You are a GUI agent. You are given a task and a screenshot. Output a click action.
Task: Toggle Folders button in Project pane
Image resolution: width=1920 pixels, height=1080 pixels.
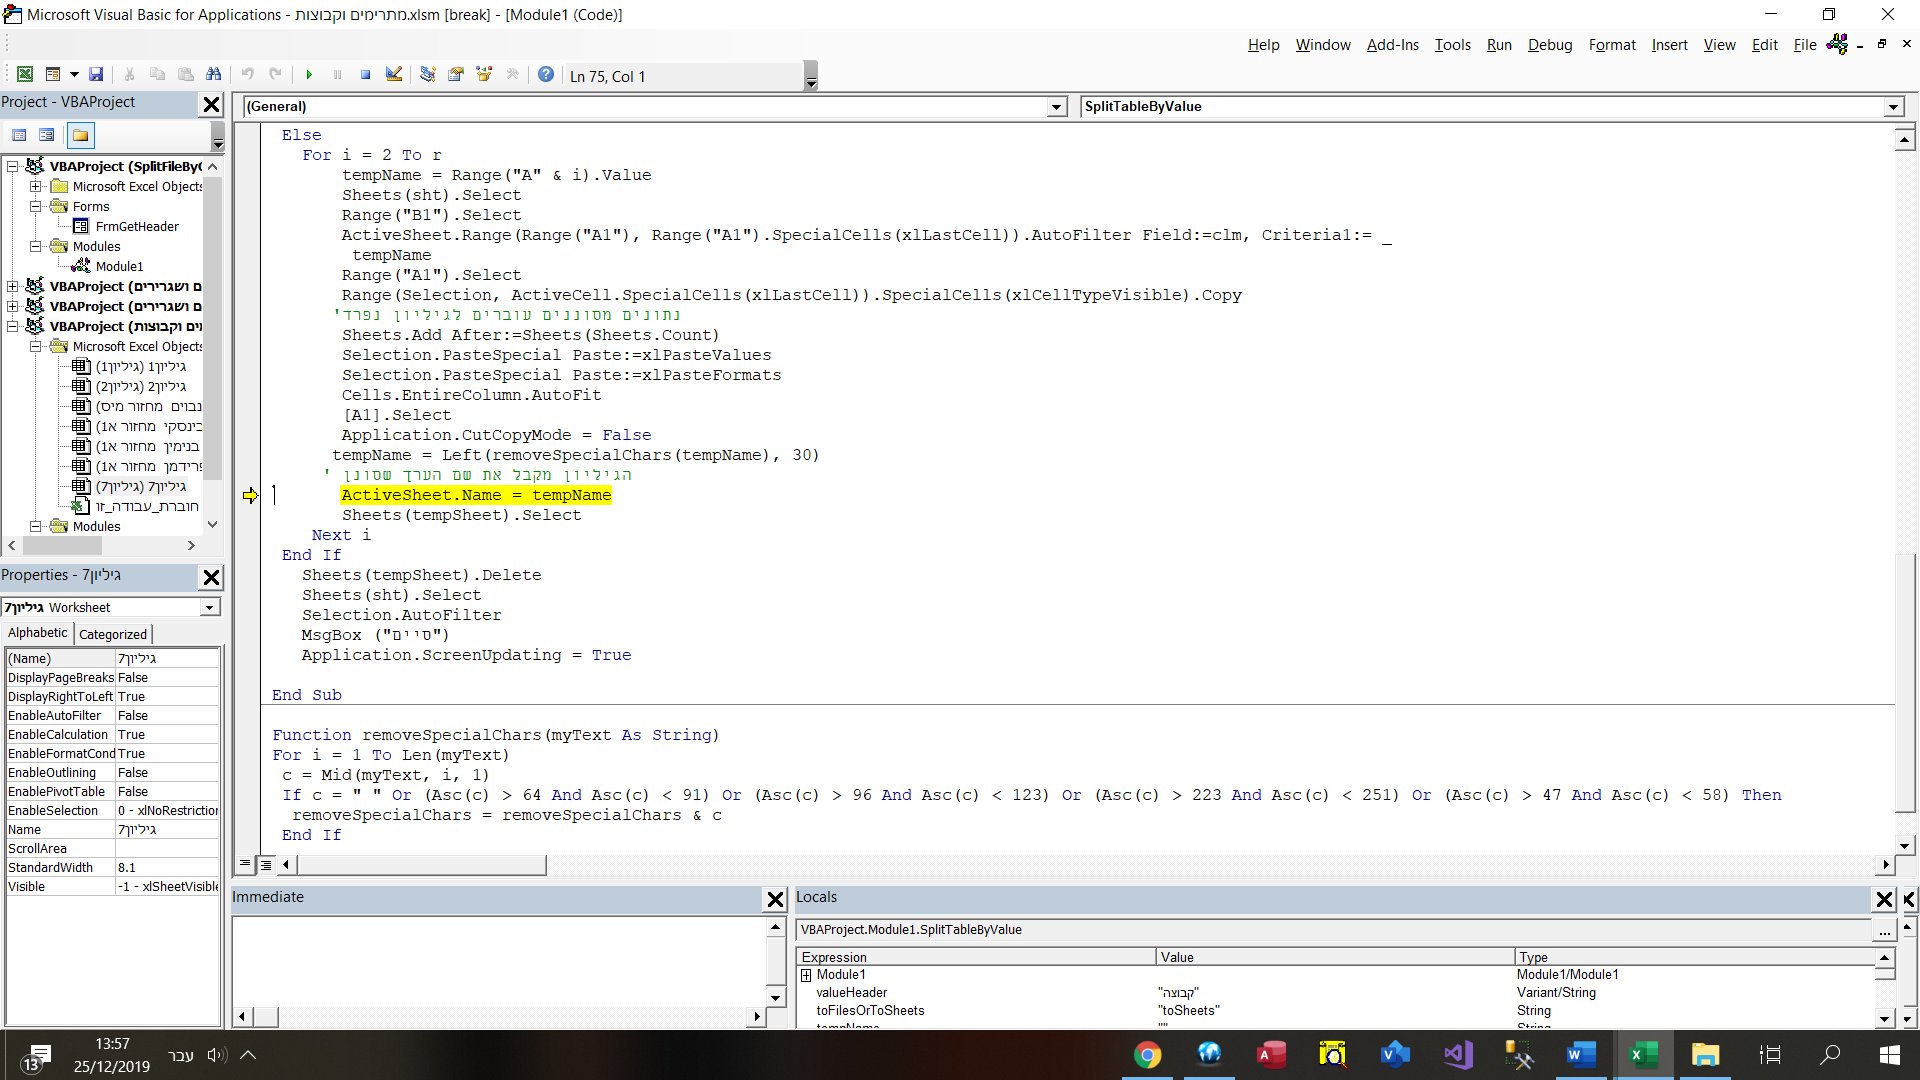(80, 135)
